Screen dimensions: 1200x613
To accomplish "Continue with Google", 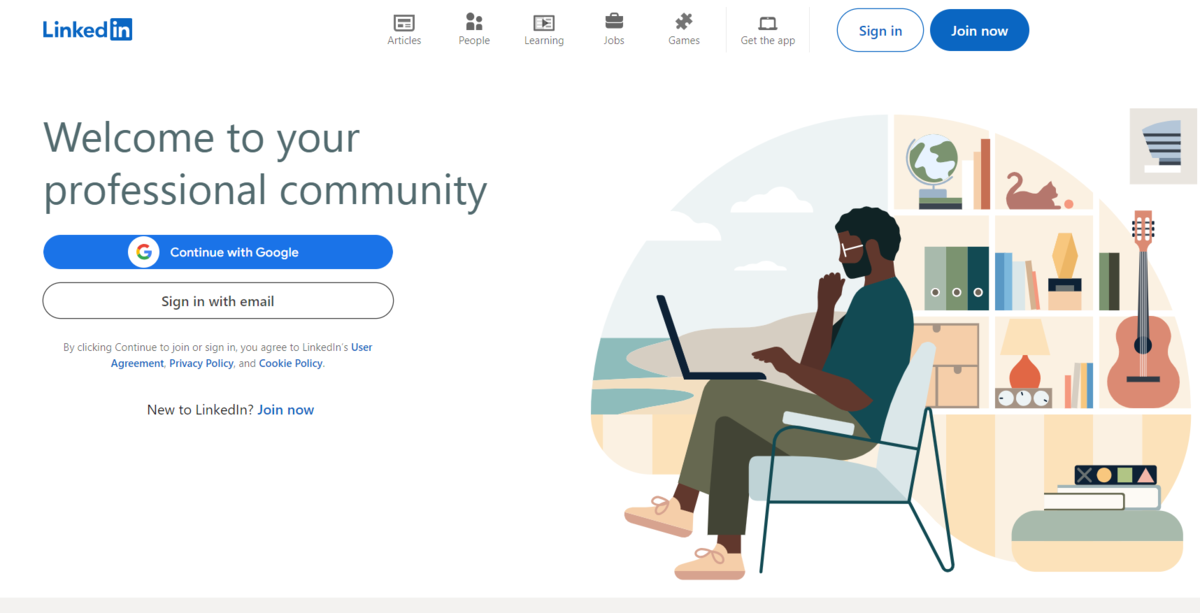I will pyautogui.click(x=218, y=252).
